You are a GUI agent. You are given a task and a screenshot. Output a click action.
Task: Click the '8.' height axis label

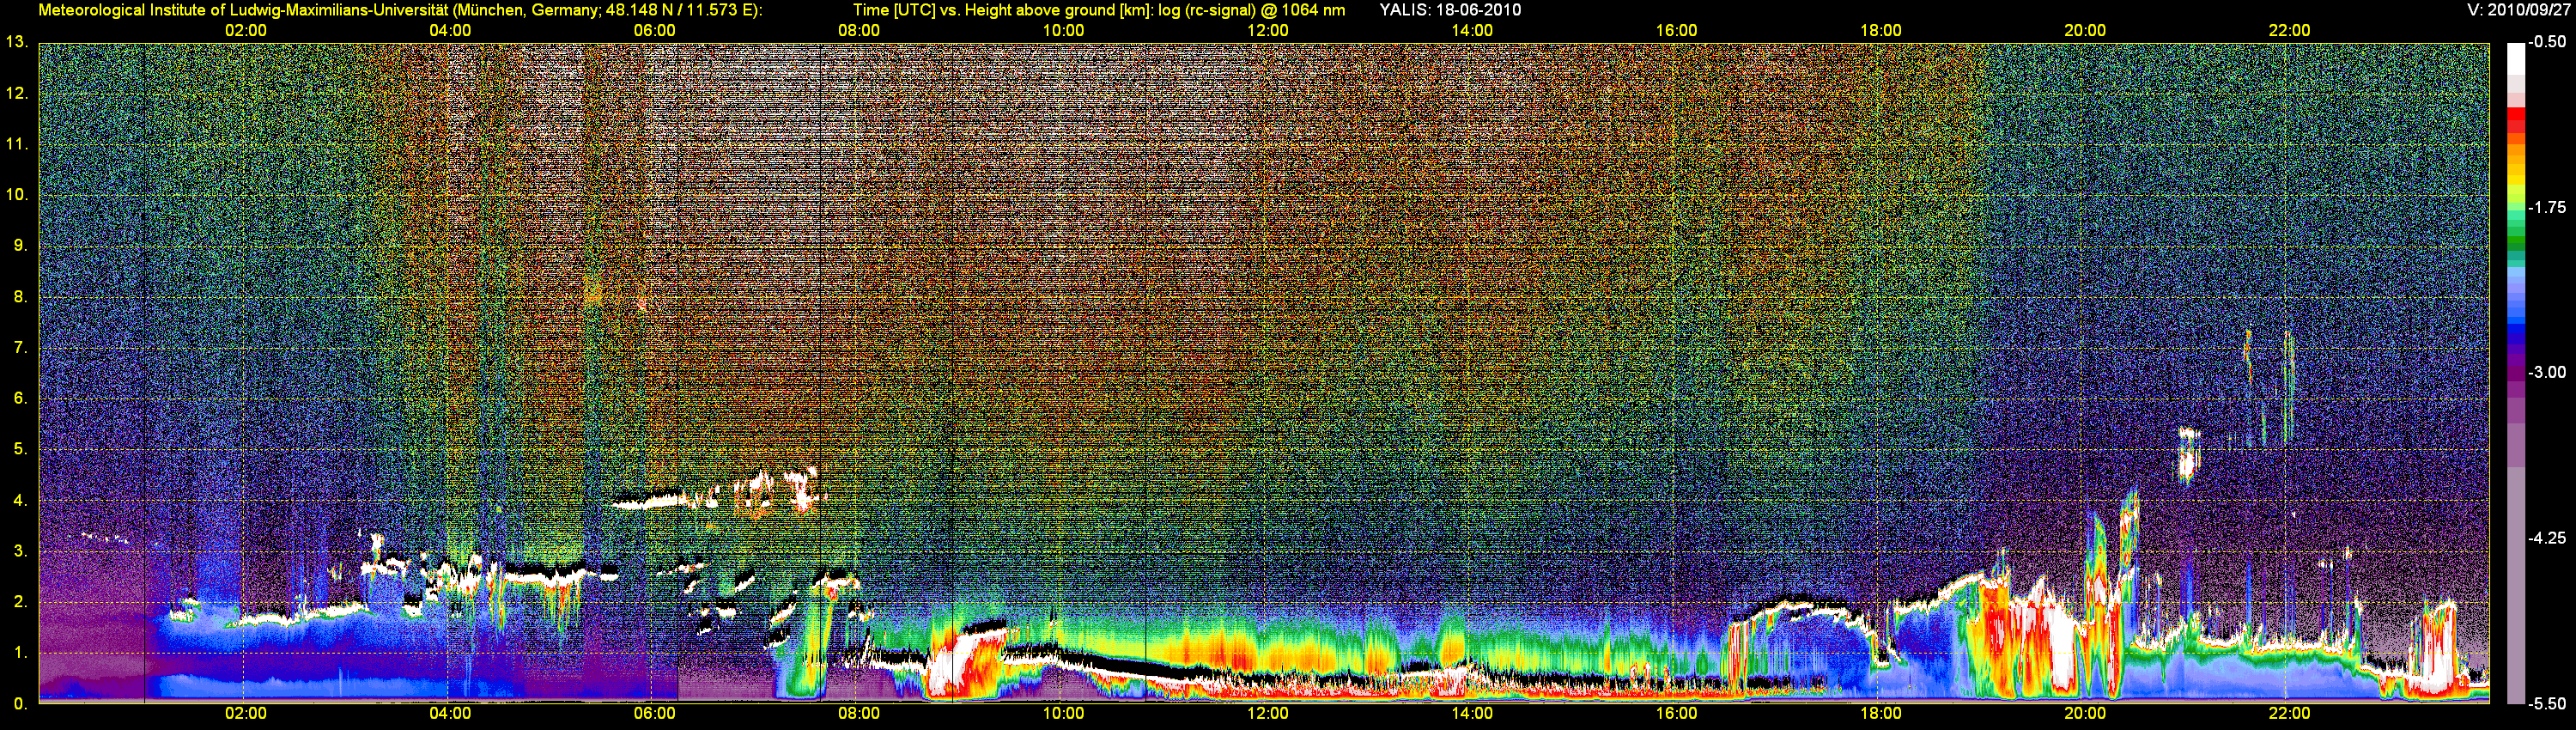click(20, 297)
